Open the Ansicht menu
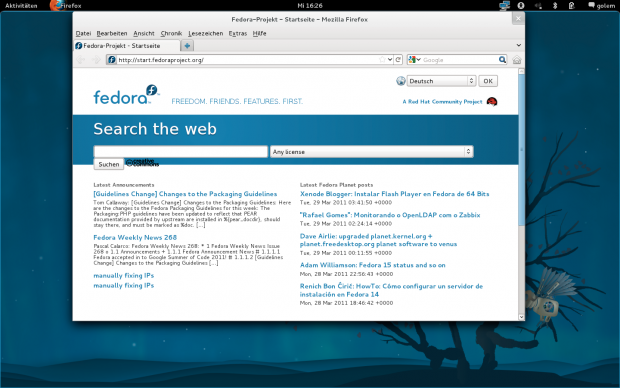Screen dimensions: 620x388 (144, 33)
